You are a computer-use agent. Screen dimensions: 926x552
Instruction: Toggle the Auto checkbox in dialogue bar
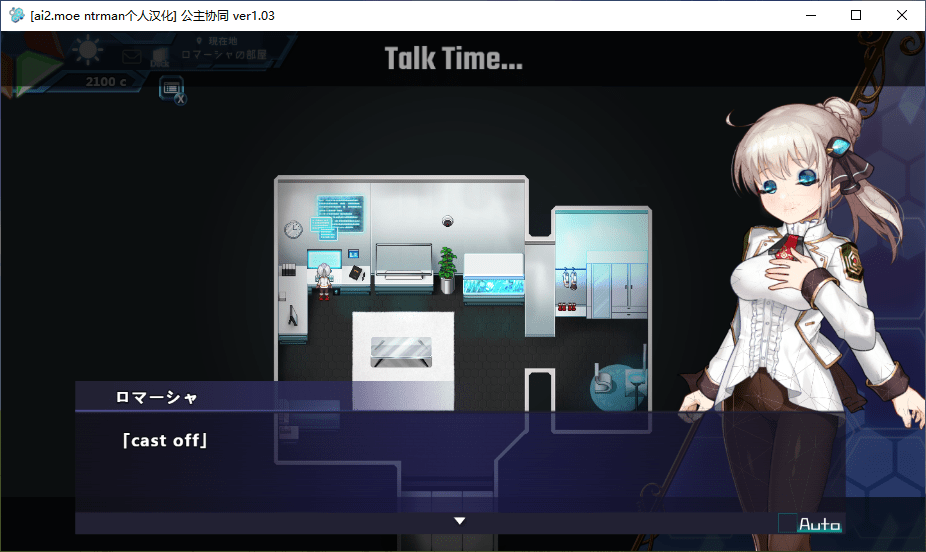[787, 523]
